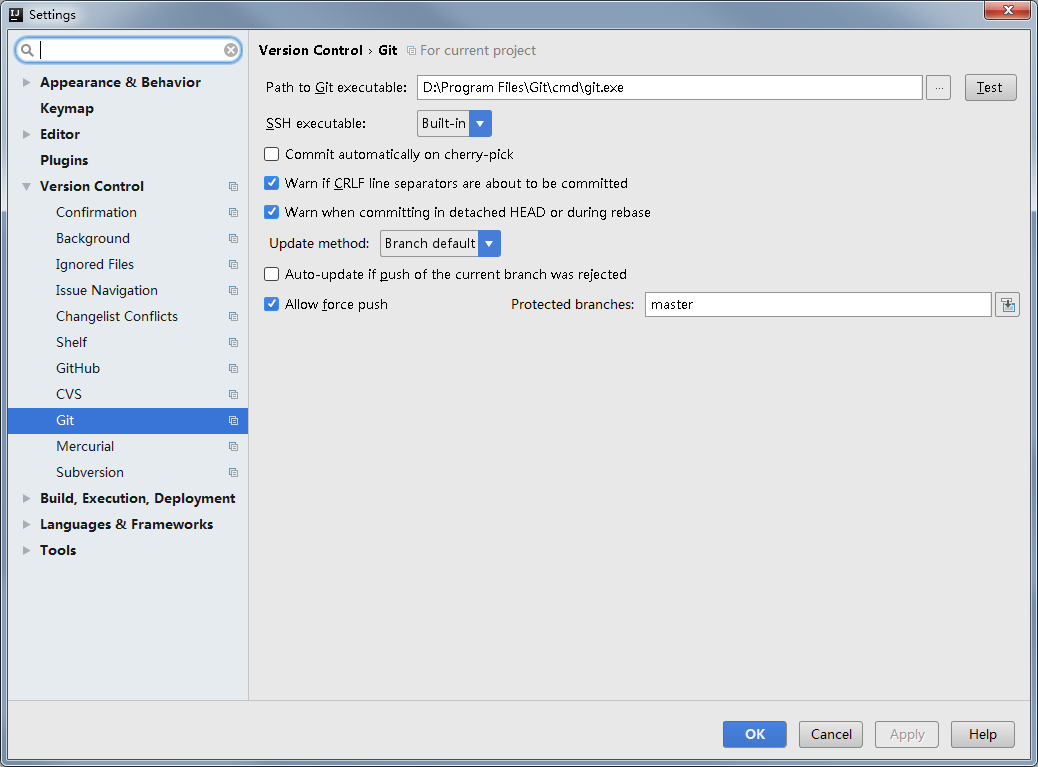1038x767 pixels.
Task: Click the project icon next to Subversion
Action: pos(233,473)
